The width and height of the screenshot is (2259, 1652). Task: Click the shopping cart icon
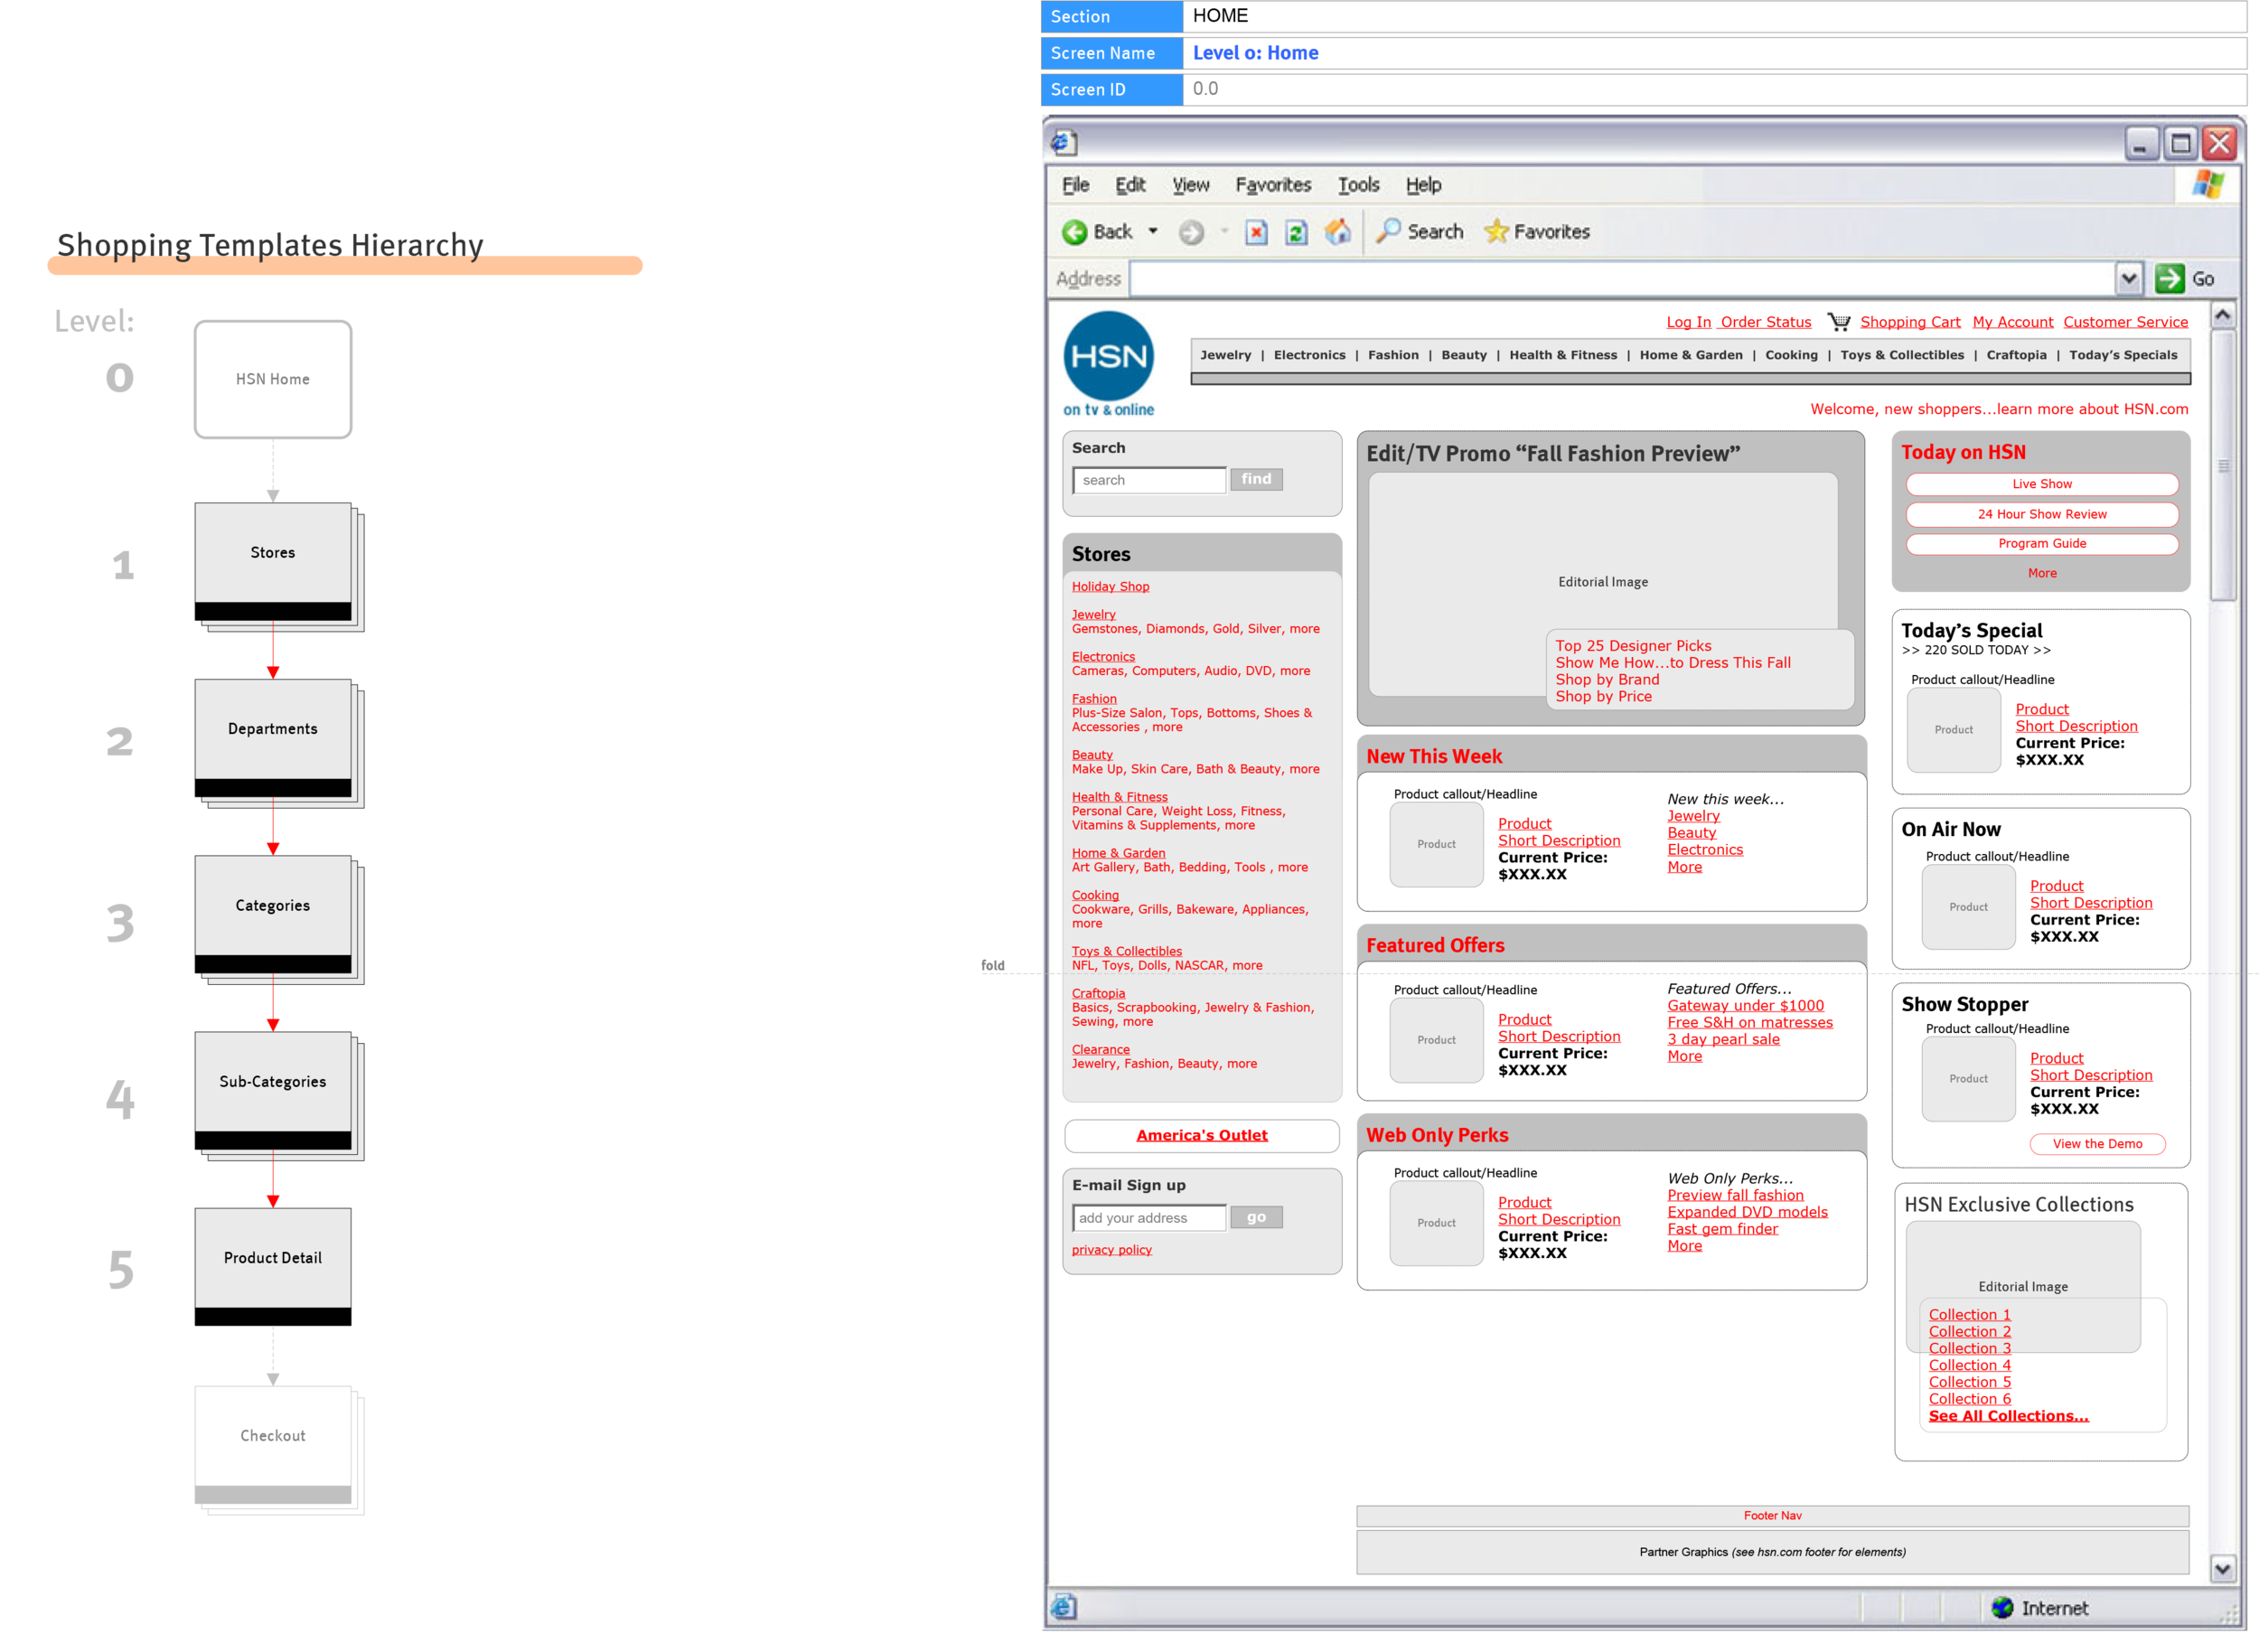coord(1838,321)
